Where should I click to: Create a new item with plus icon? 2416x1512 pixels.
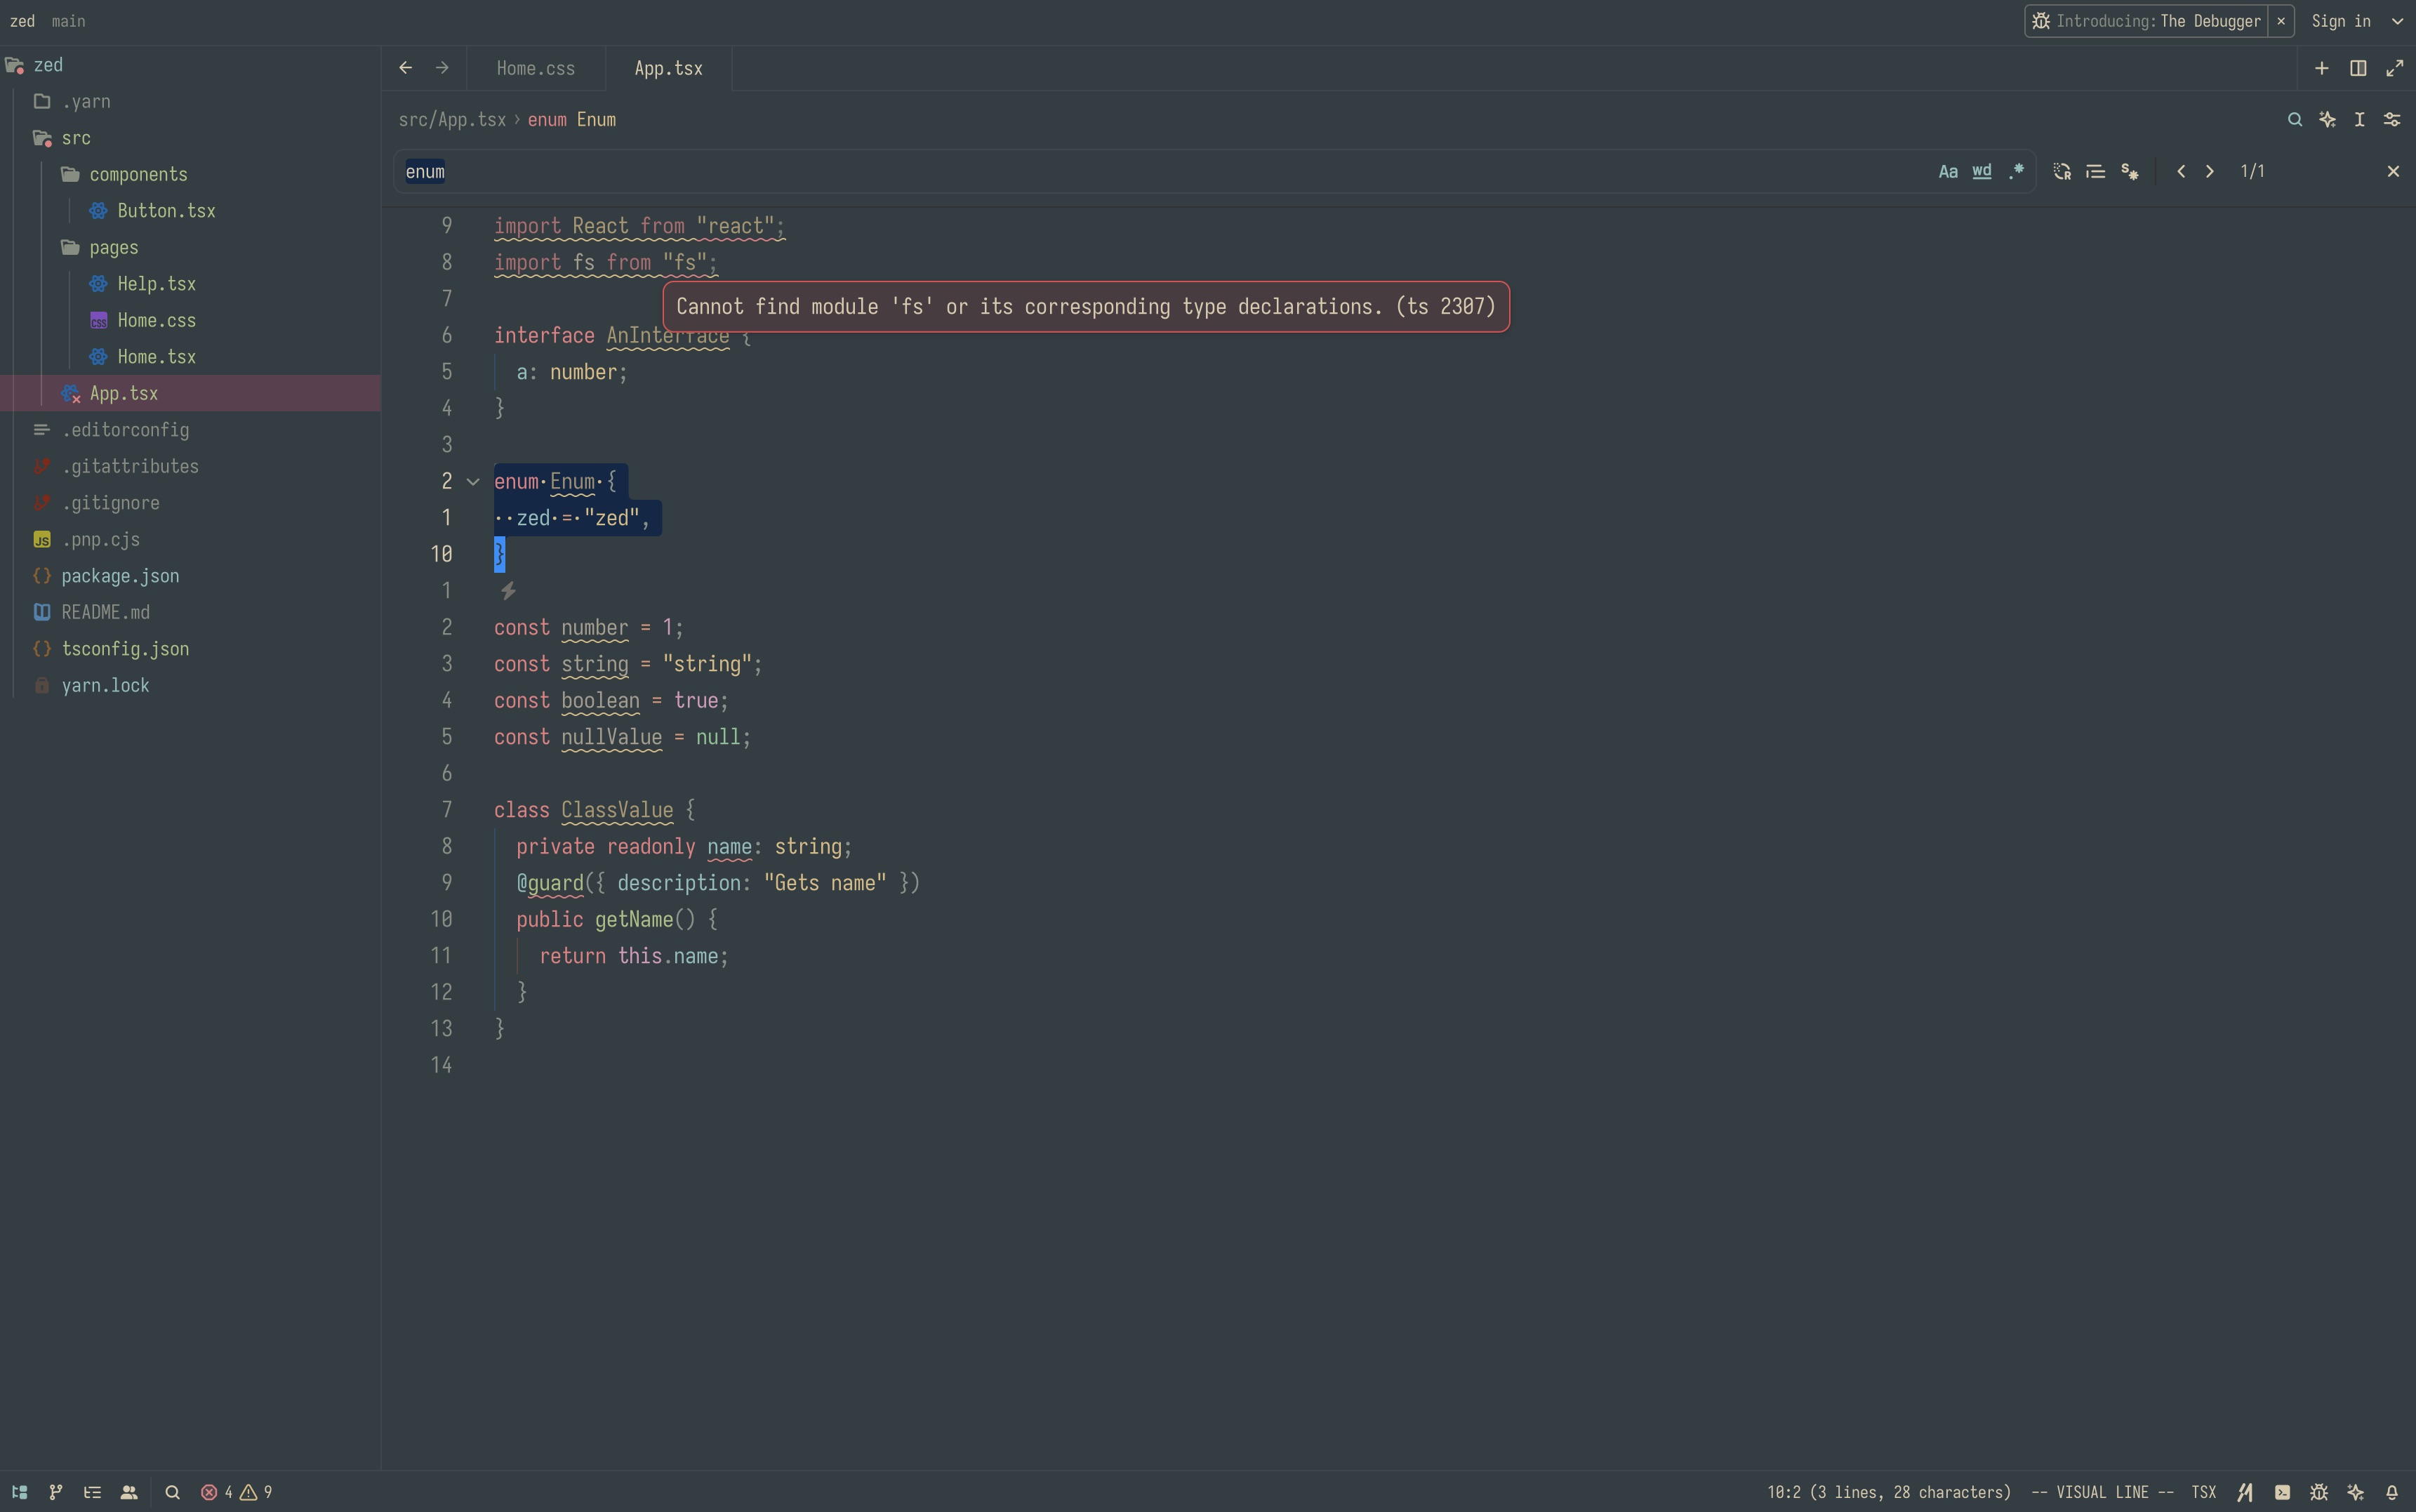coord(2322,68)
